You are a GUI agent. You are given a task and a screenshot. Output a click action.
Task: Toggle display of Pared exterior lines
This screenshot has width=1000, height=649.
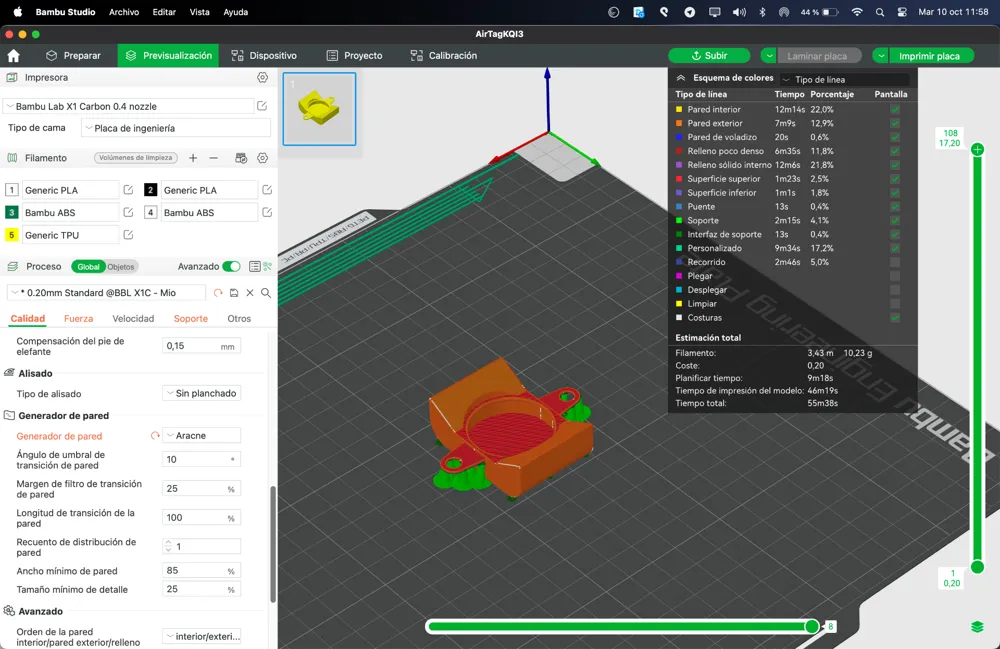click(x=895, y=124)
